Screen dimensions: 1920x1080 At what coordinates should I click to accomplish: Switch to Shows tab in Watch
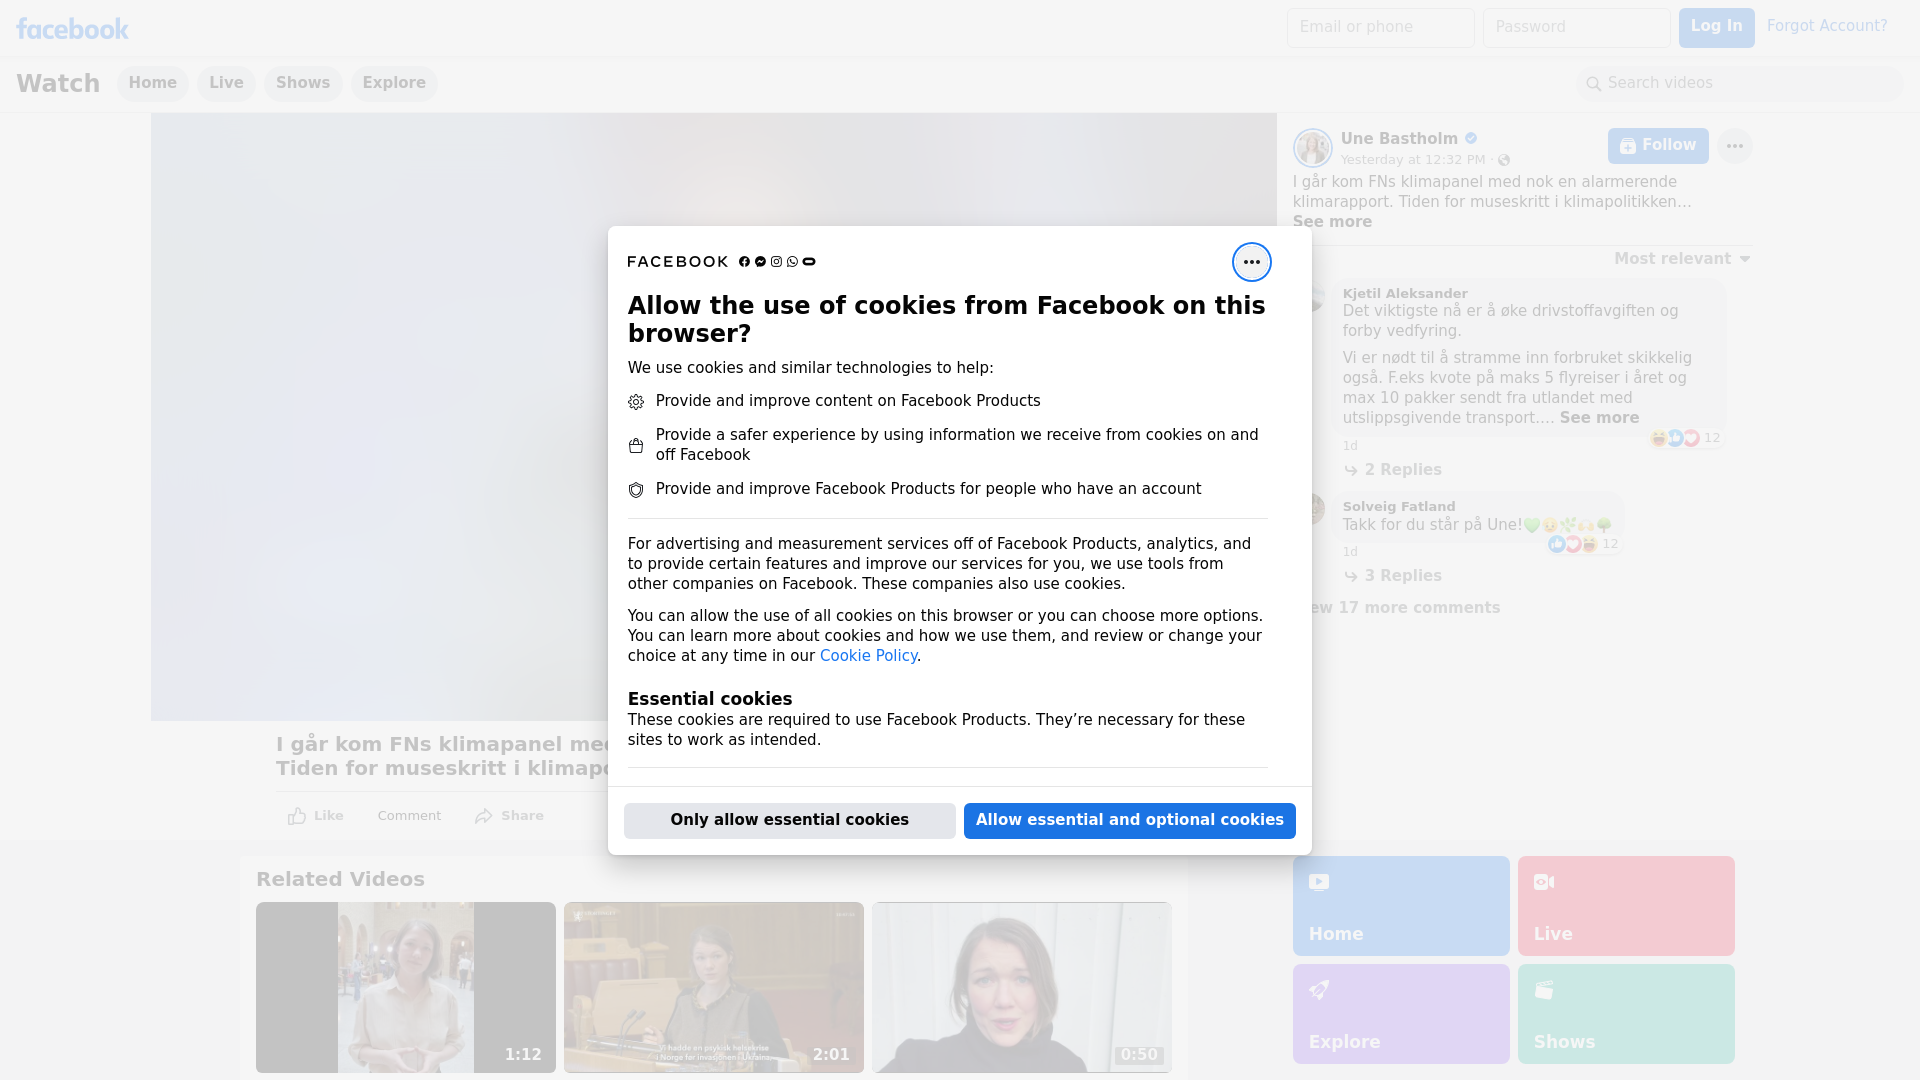(x=303, y=83)
